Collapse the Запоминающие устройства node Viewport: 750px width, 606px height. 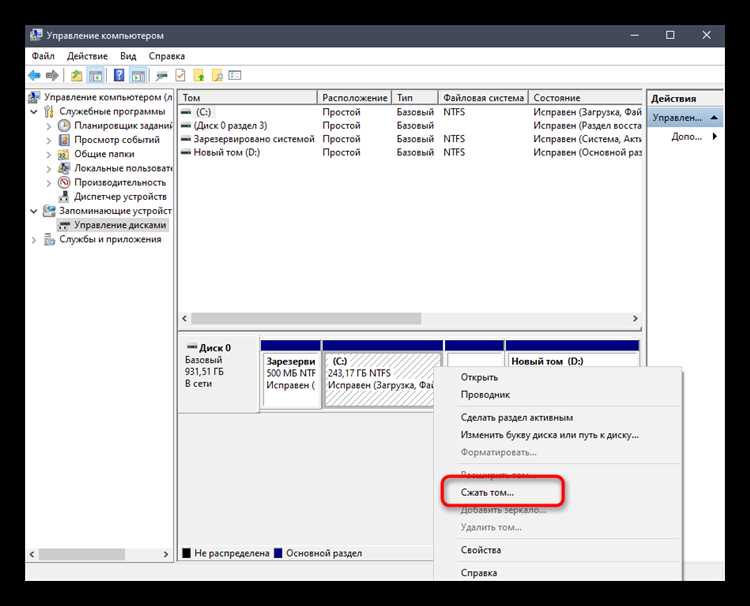34,211
